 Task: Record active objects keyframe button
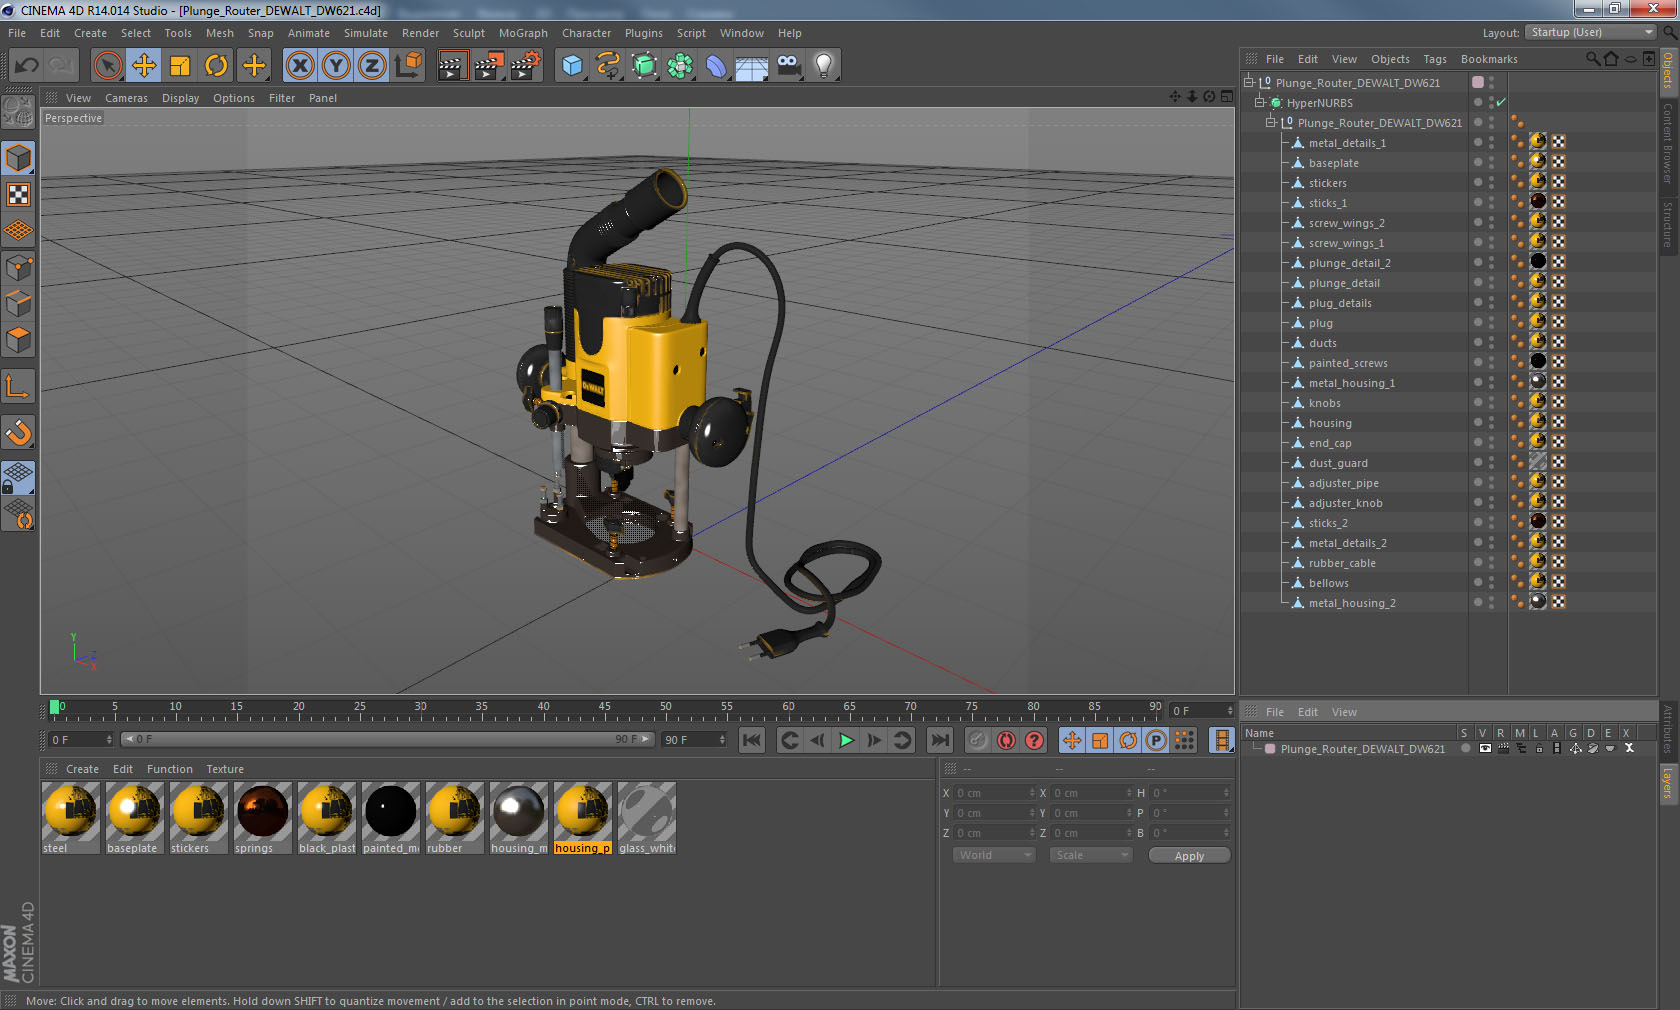(978, 740)
